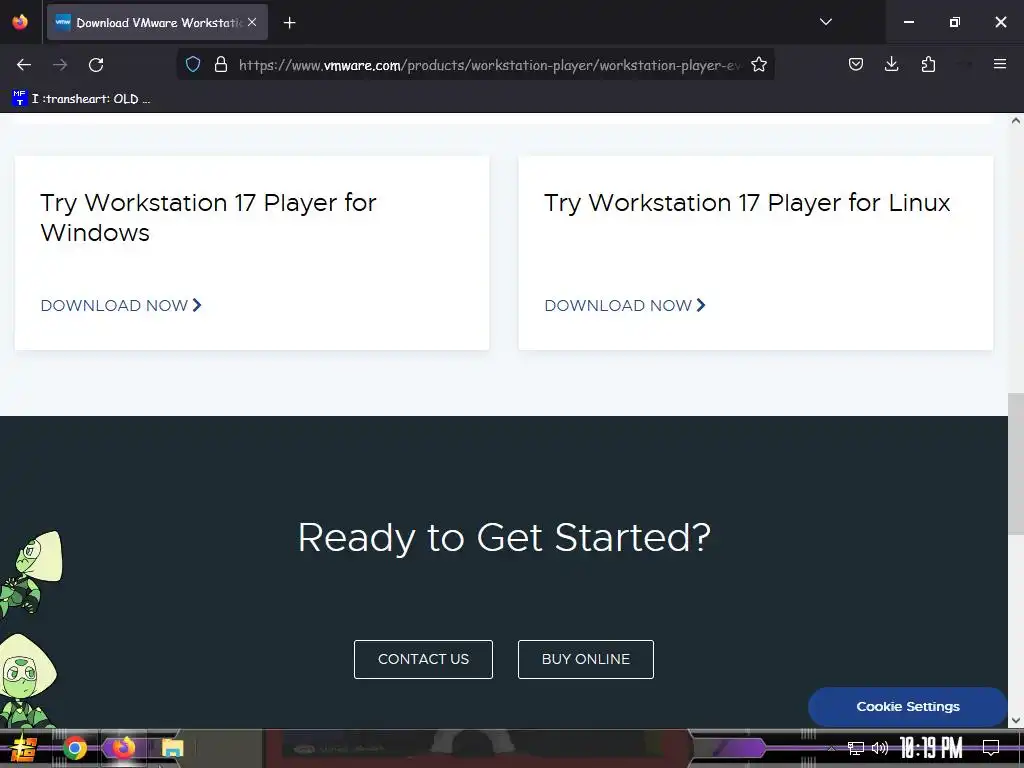Download Workstation 17 Player for Linux
The height and width of the screenshot is (768, 1024).
point(625,305)
